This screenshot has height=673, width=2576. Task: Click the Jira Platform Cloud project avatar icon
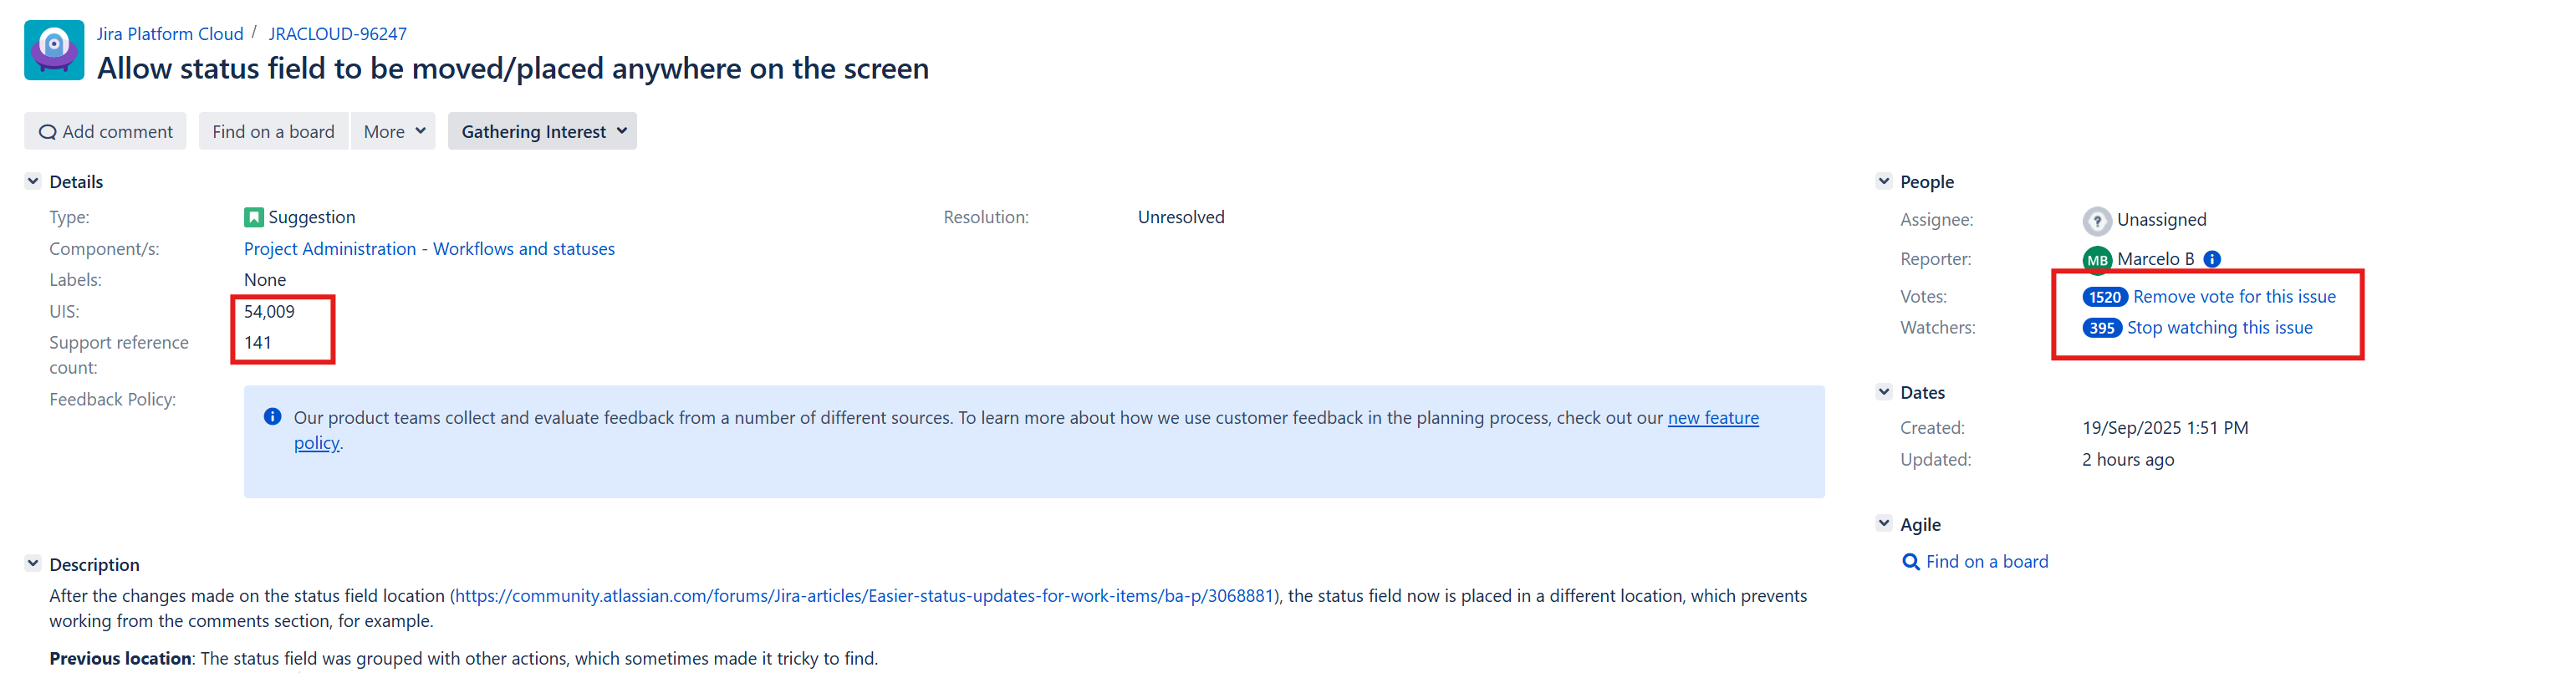[53, 49]
